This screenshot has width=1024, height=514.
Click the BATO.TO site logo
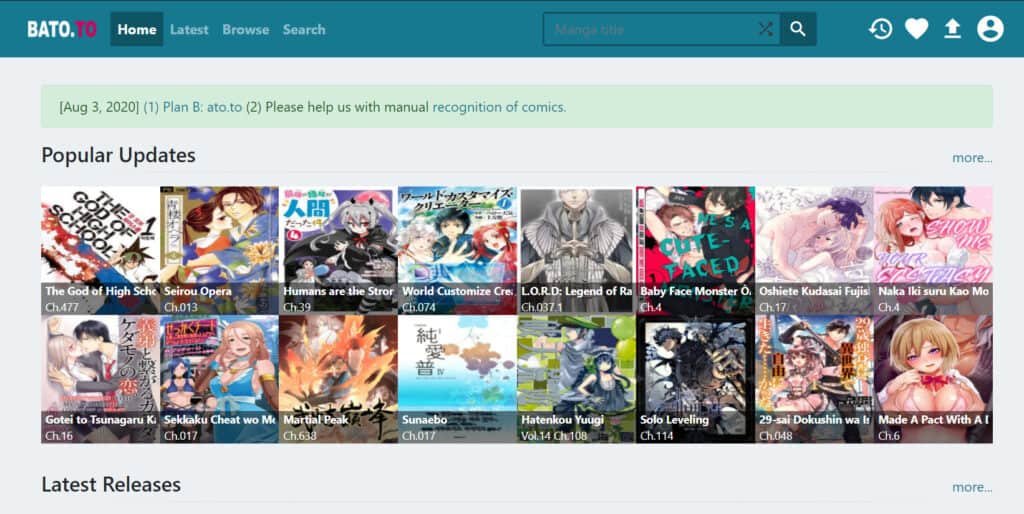pos(62,29)
